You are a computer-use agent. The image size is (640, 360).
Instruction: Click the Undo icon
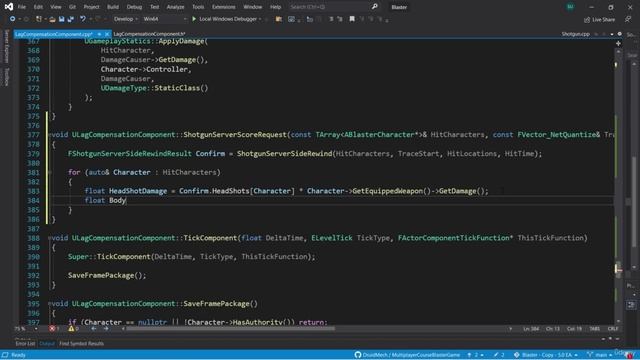coord(83,19)
